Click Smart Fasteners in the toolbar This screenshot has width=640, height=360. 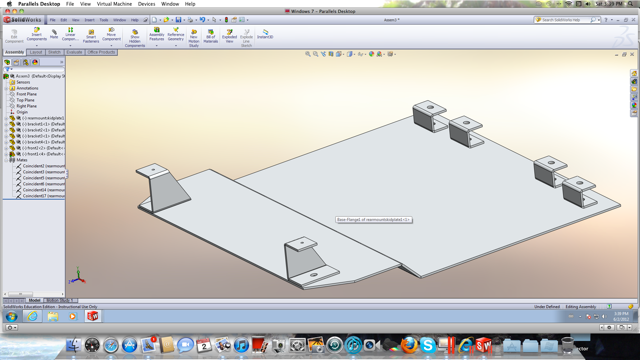(x=91, y=36)
